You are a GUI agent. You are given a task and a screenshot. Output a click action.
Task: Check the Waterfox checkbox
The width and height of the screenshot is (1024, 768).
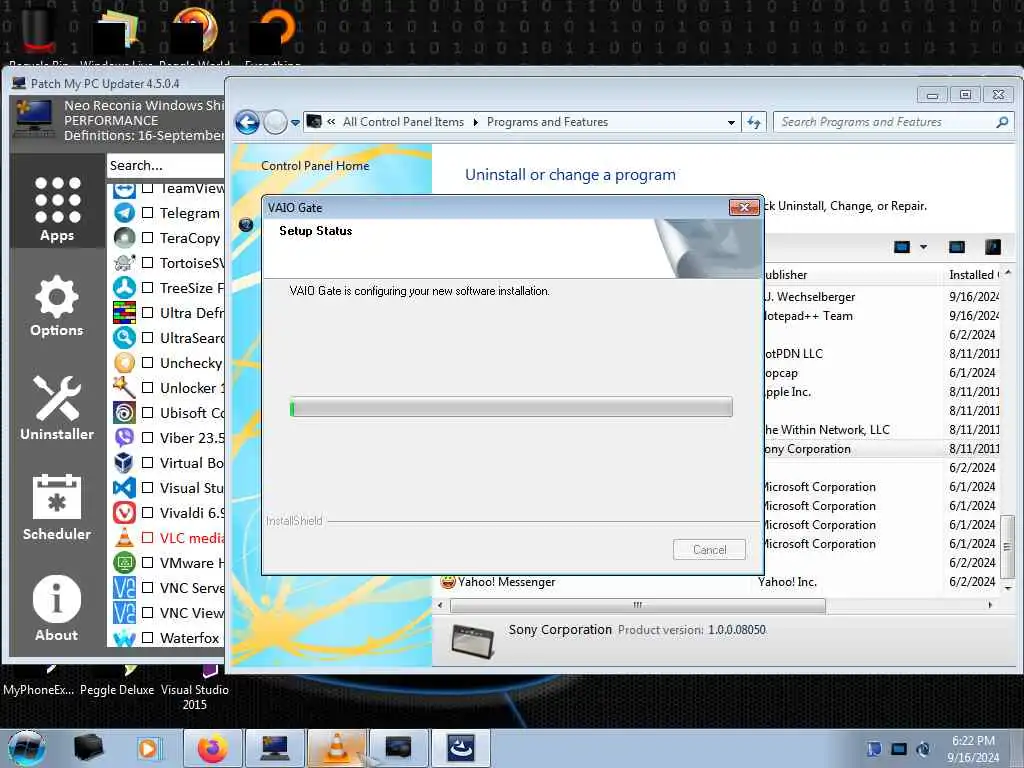pos(148,637)
